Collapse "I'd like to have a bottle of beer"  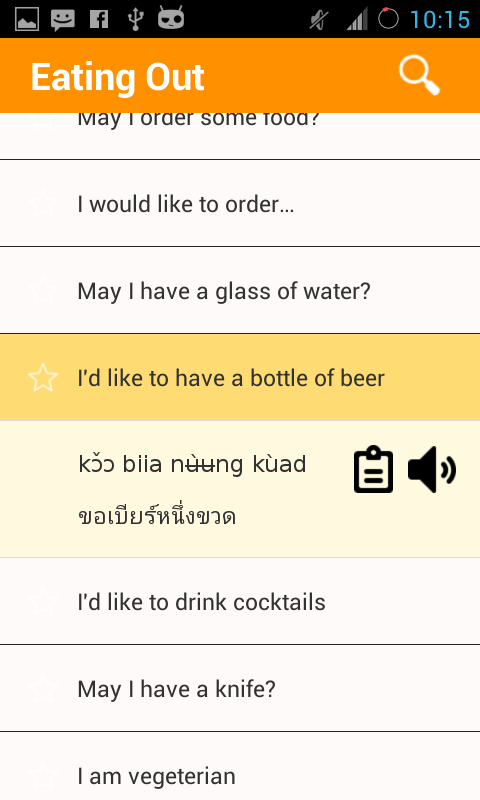coord(240,378)
